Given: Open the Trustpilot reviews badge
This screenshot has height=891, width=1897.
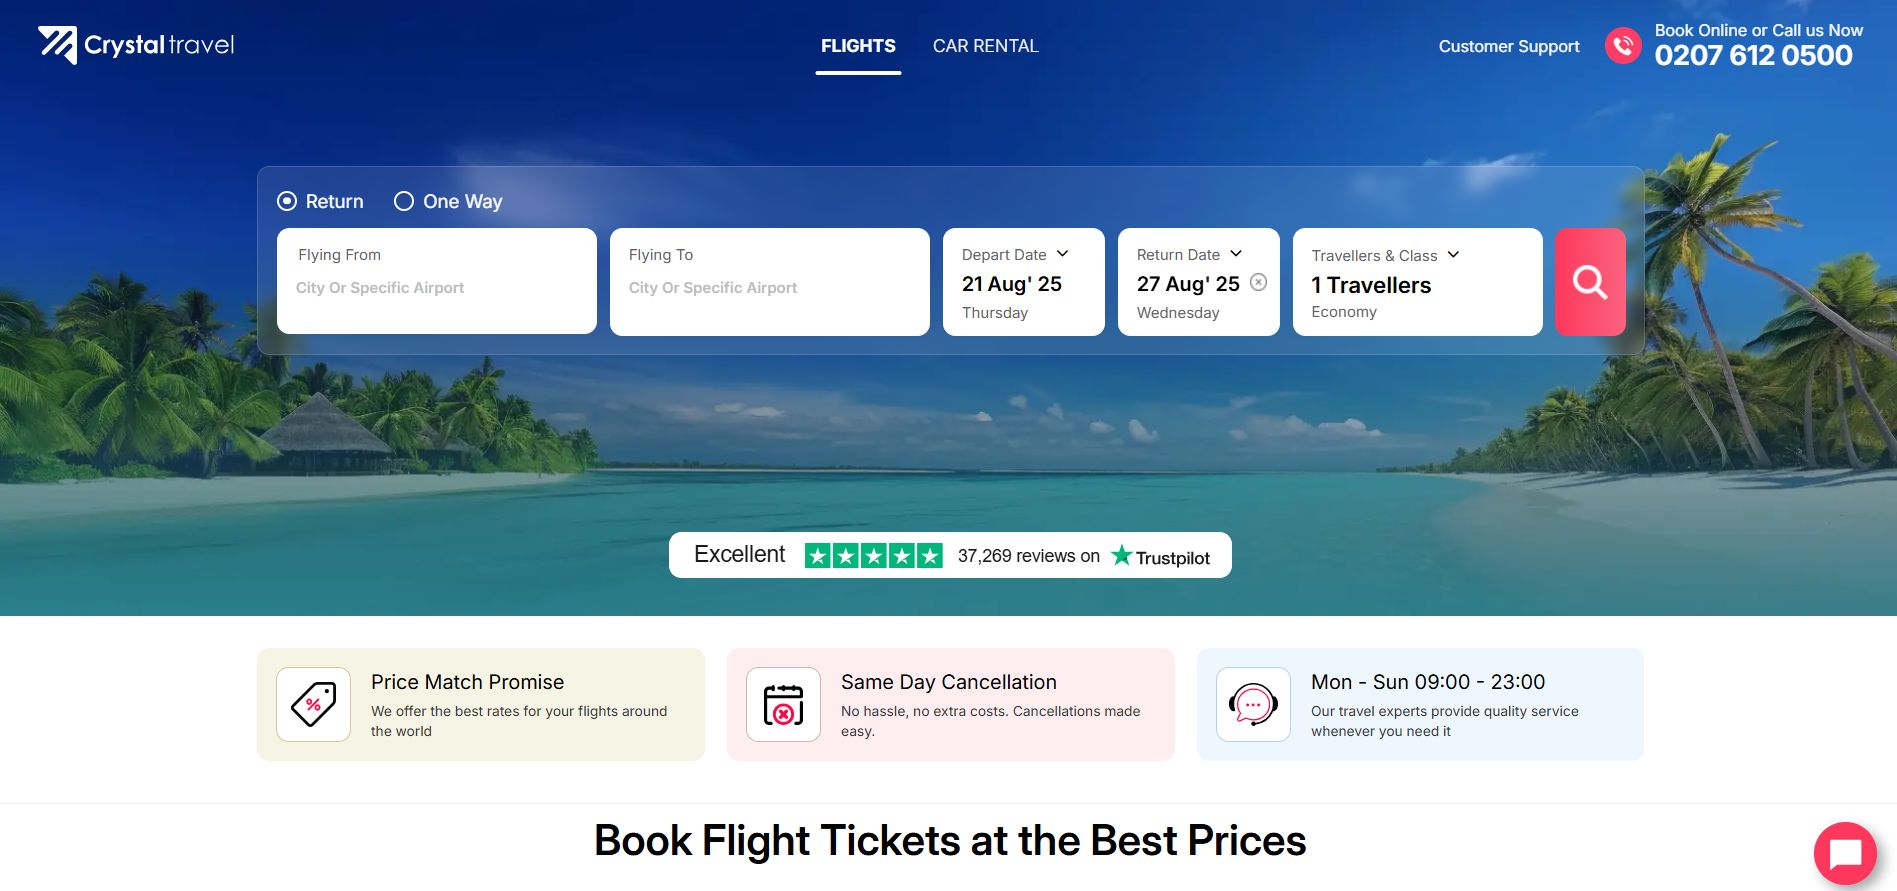Looking at the screenshot, I should click(x=950, y=555).
